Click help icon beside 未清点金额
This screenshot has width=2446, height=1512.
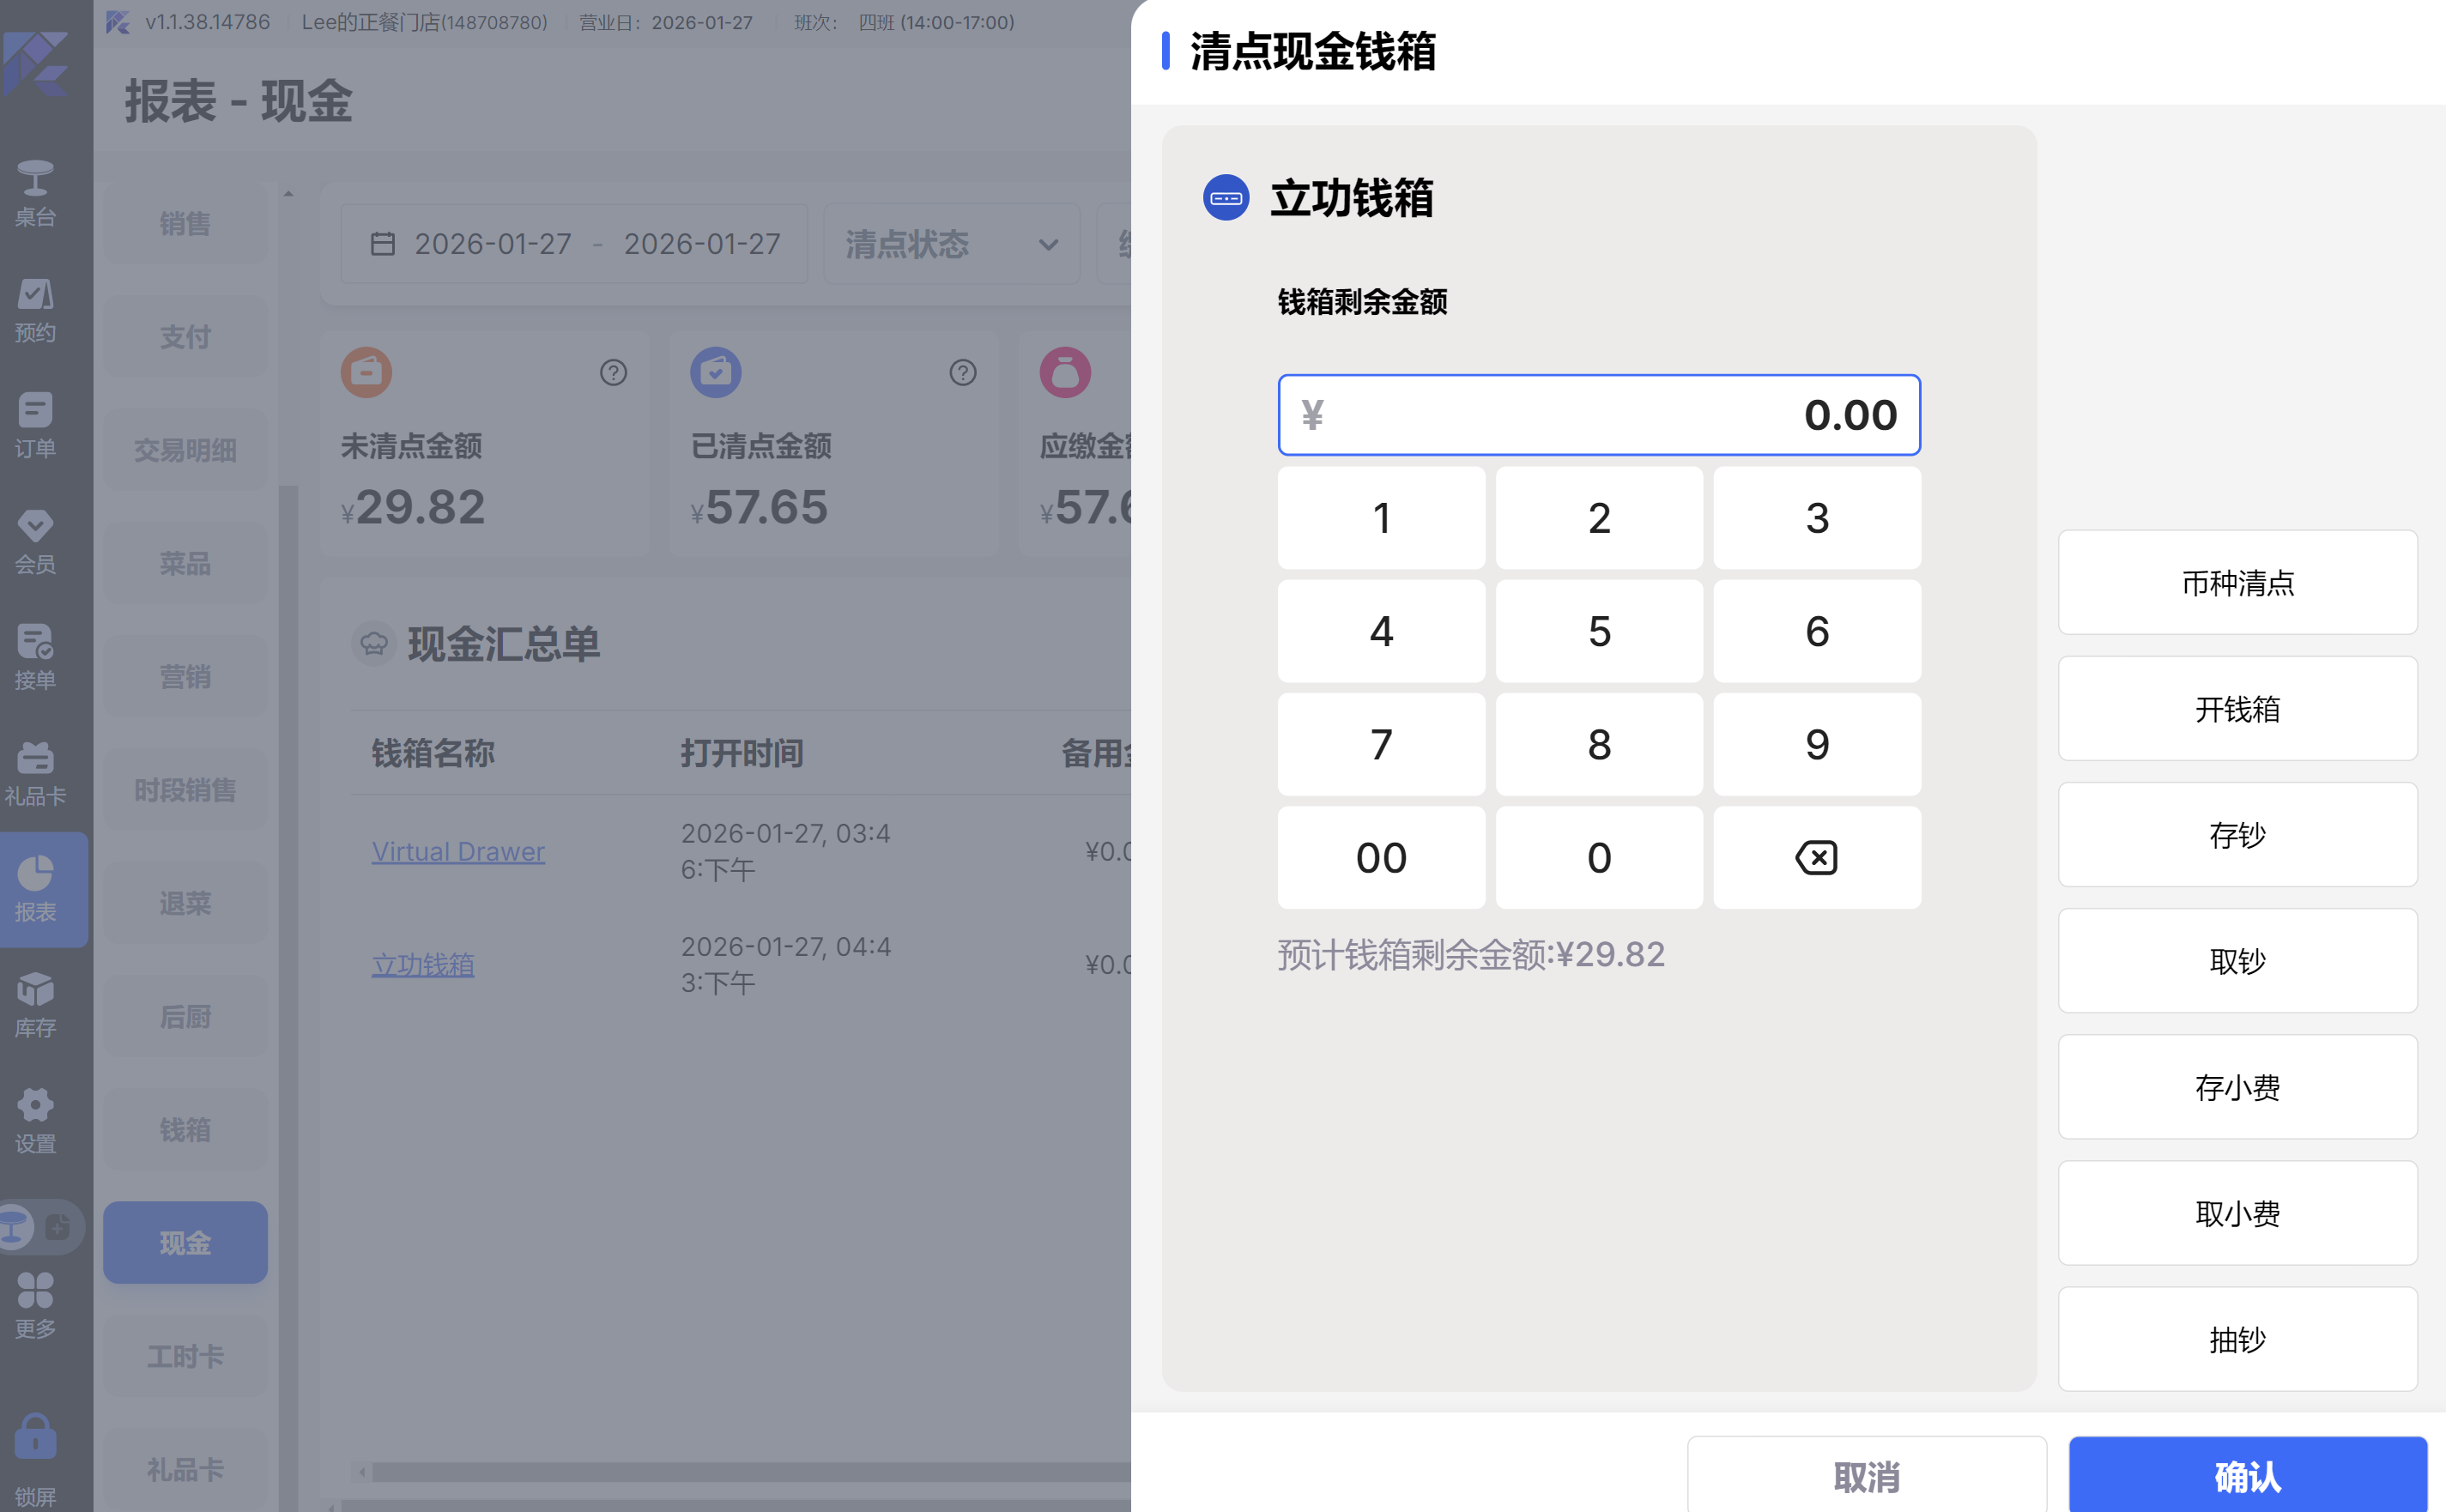click(x=613, y=373)
